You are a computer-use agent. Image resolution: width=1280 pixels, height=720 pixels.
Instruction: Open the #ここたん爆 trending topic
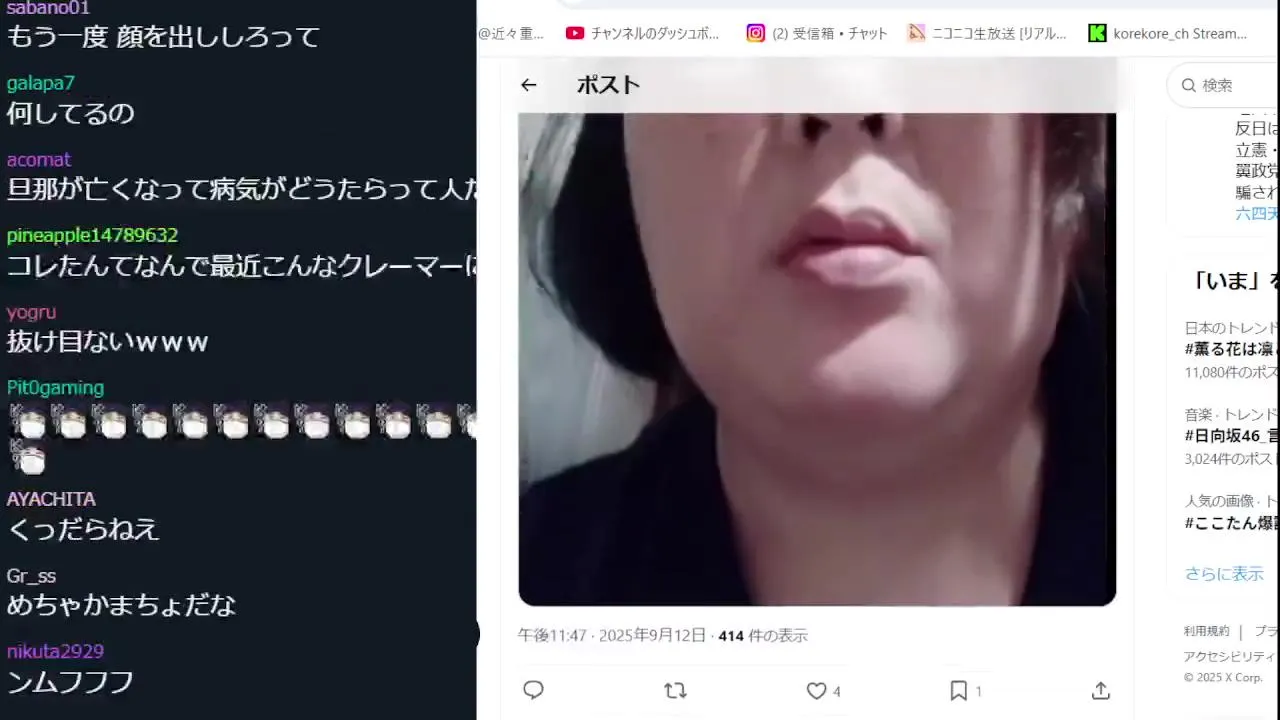point(1232,522)
